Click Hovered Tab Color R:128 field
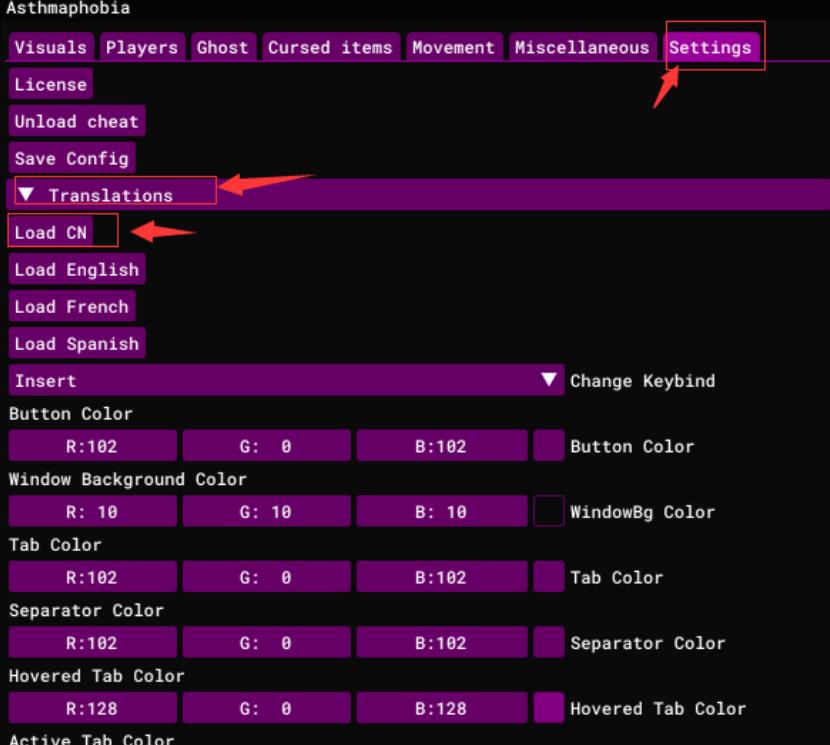Image resolution: width=830 pixels, height=745 pixels. pyautogui.click(x=93, y=708)
